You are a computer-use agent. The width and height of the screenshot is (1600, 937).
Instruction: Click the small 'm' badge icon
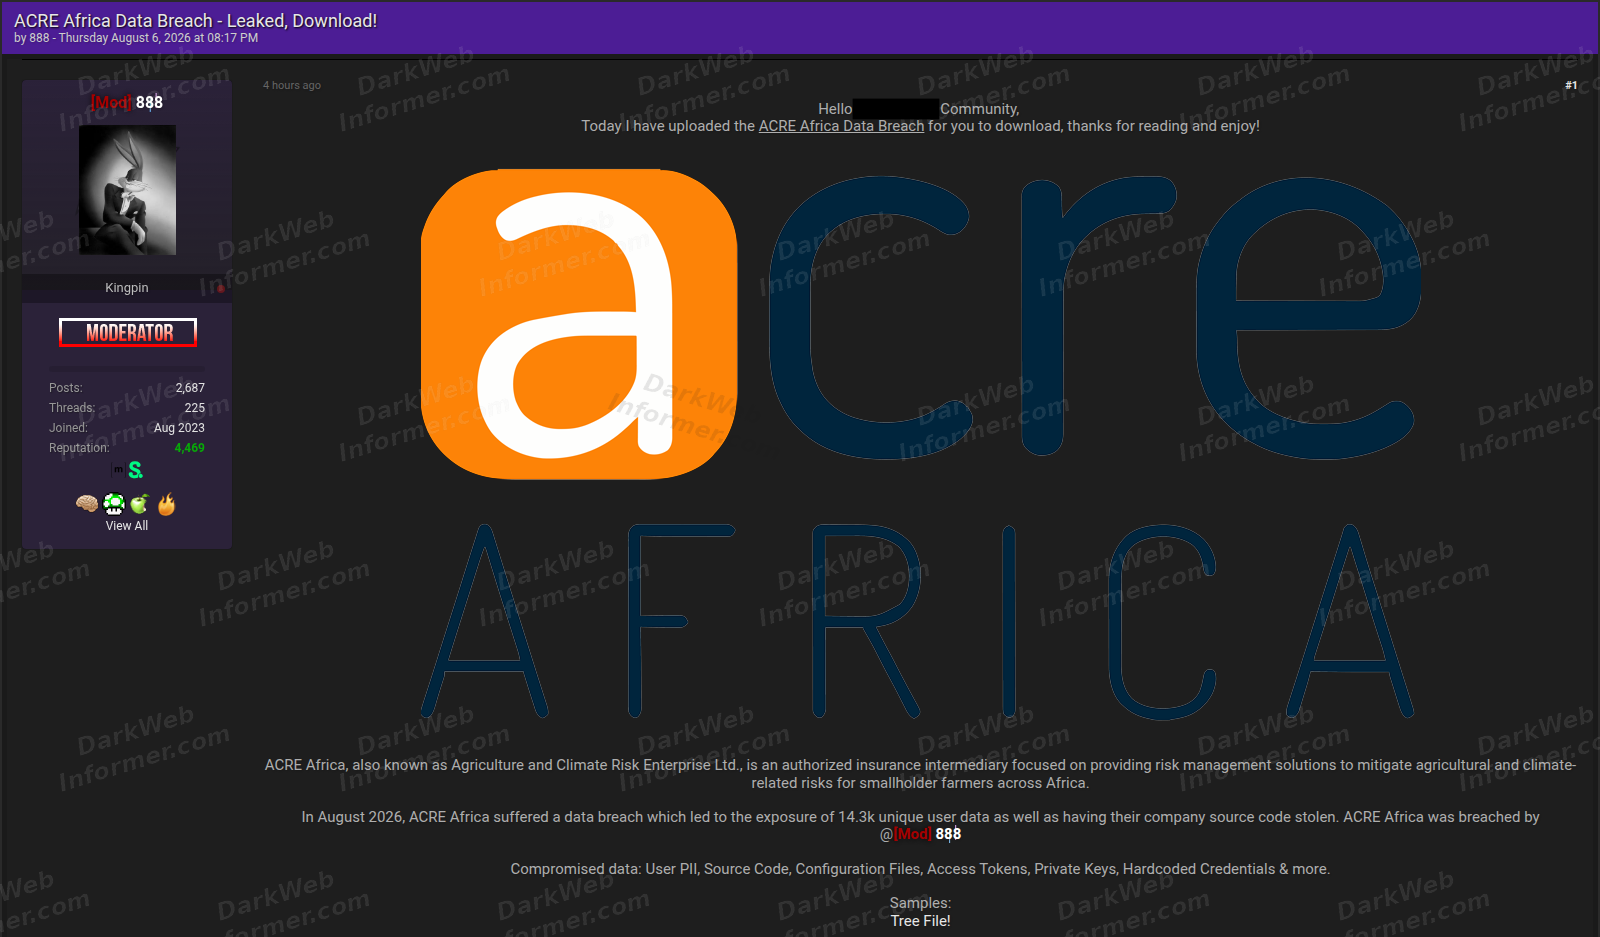click(118, 469)
